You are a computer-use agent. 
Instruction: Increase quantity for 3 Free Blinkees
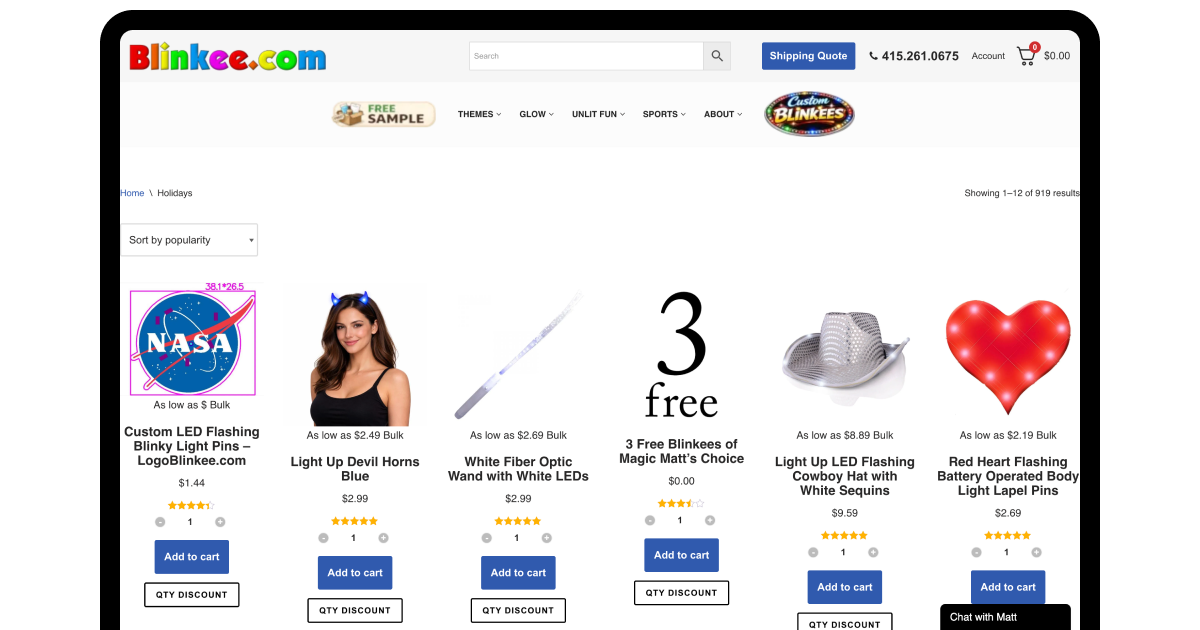point(710,520)
